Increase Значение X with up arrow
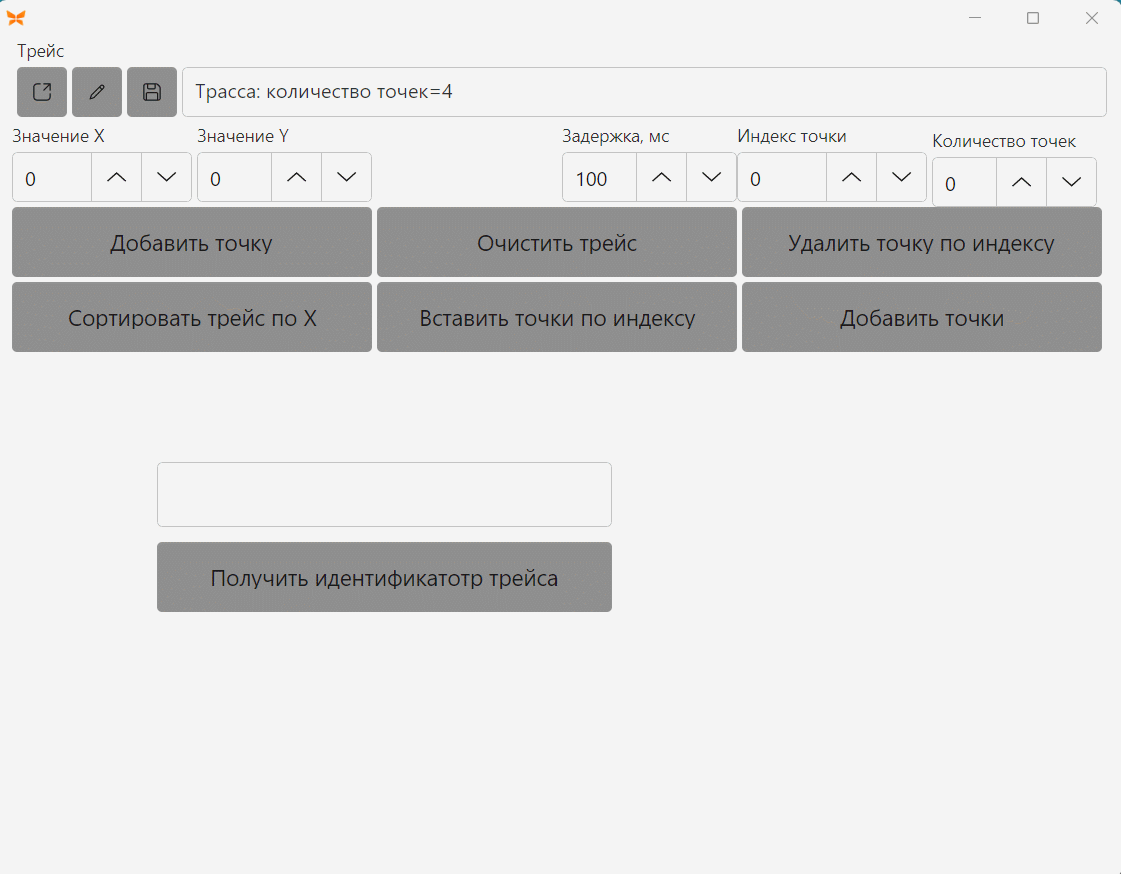Image resolution: width=1121 pixels, height=874 pixels. point(117,177)
